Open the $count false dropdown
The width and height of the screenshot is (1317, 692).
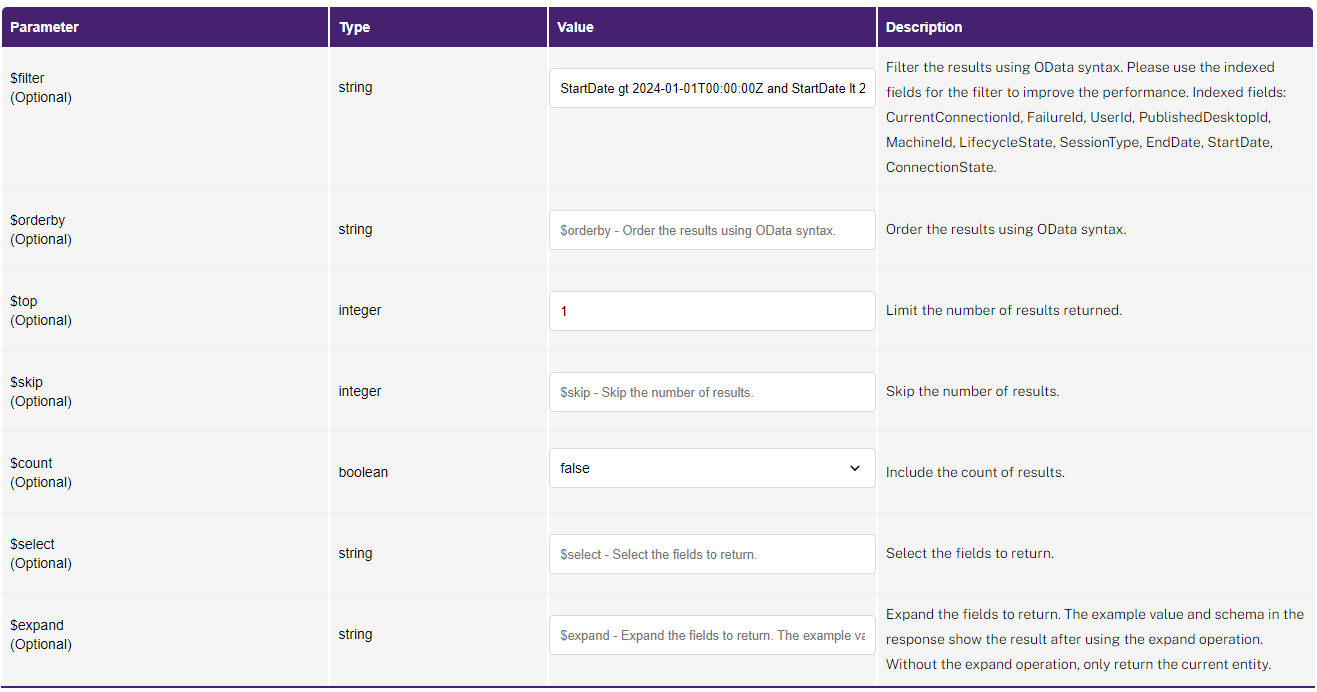[x=712, y=468]
